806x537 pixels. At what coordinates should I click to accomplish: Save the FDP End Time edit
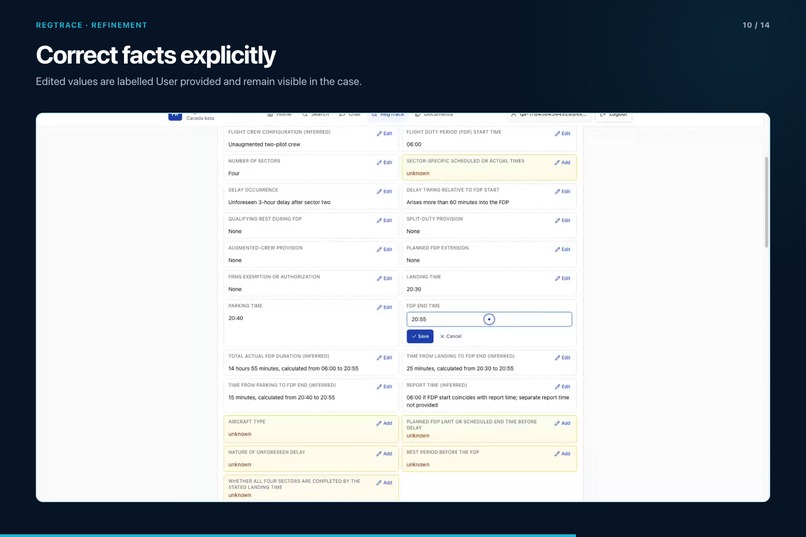420,336
